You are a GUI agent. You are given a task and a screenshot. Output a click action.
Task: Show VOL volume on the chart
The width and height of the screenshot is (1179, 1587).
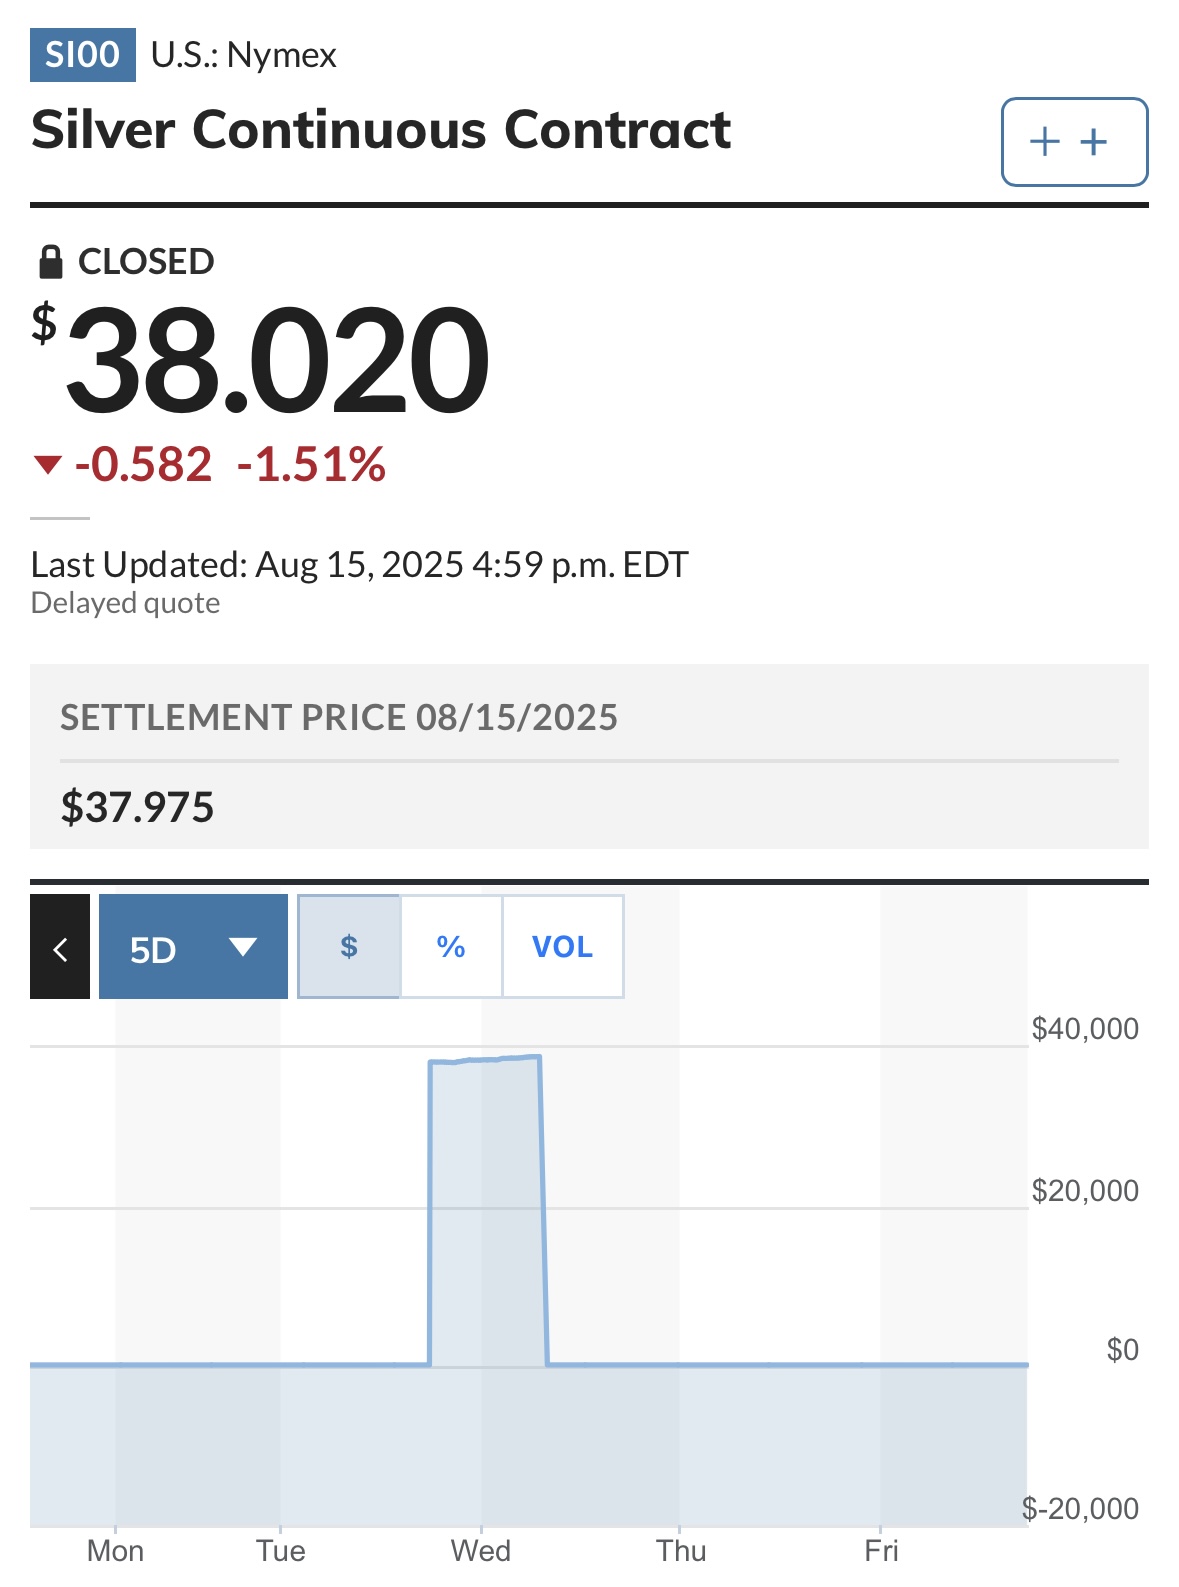click(x=562, y=946)
